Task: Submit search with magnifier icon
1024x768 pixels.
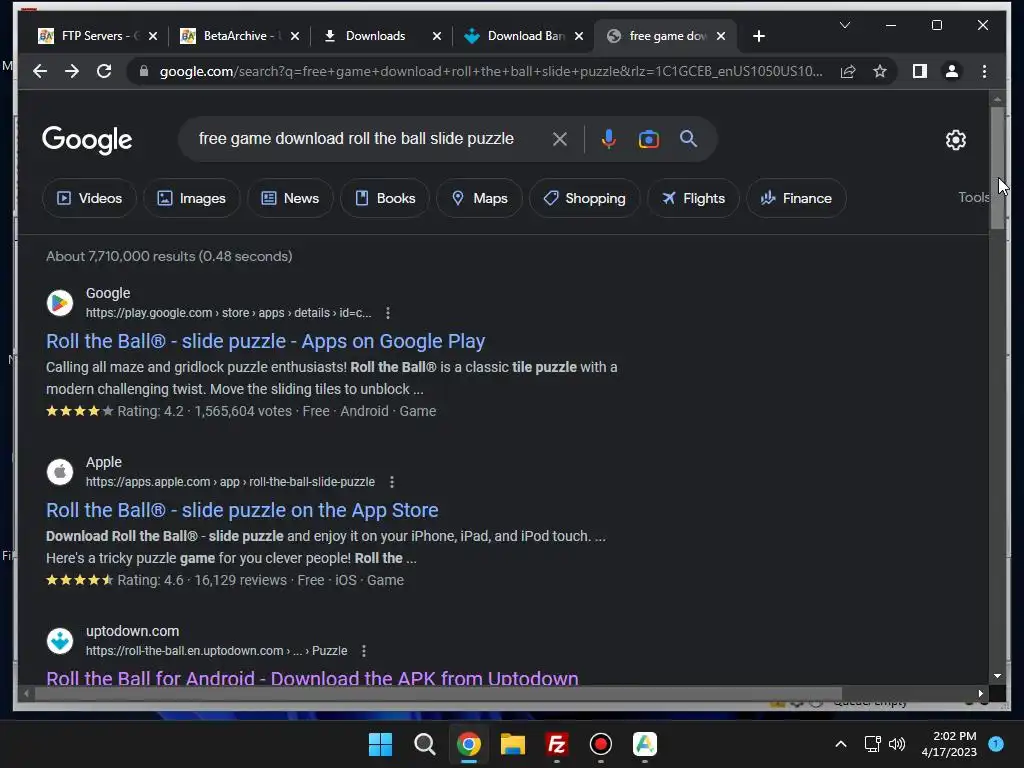Action: (x=688, y=138)
